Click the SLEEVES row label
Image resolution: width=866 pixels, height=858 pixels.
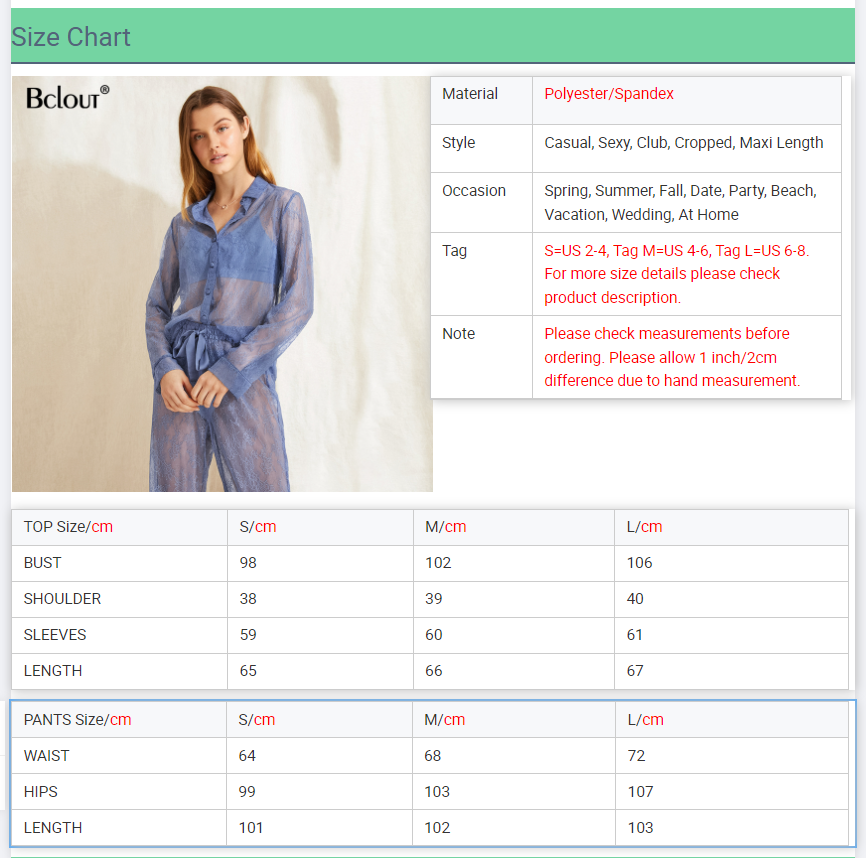click(x=55, y=635)
